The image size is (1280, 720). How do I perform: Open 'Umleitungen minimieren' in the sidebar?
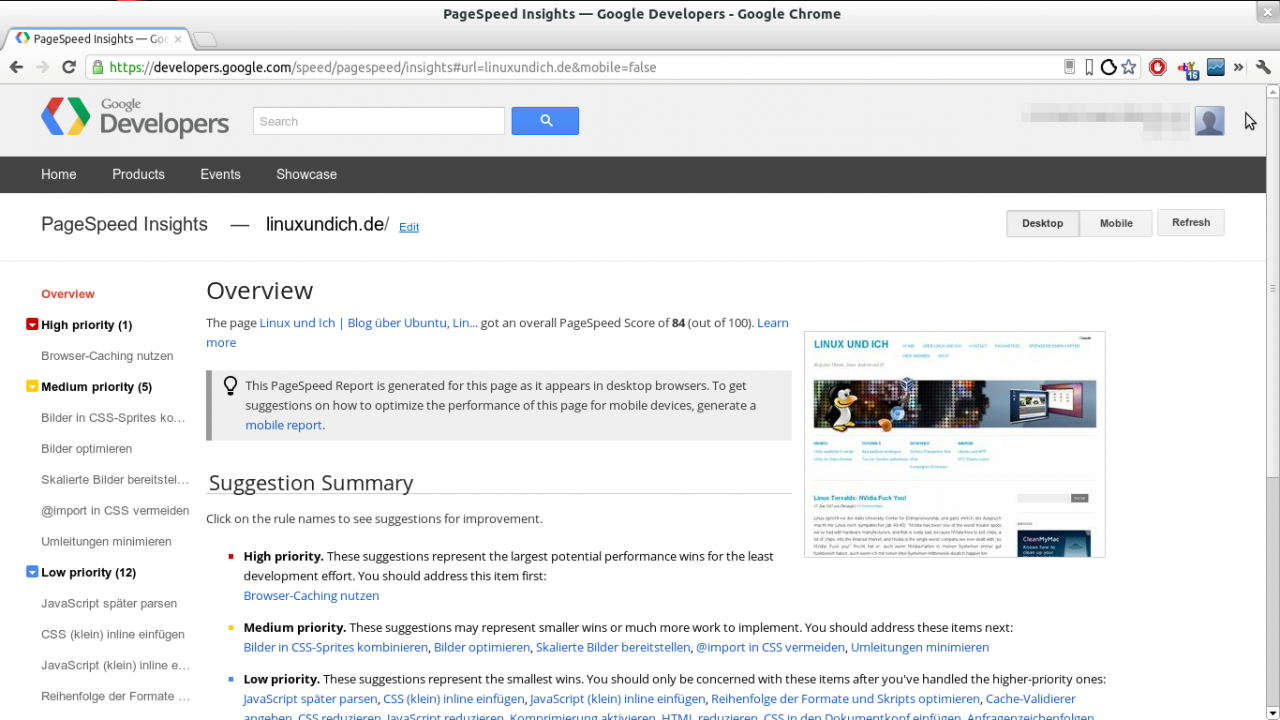pos(106,542)
